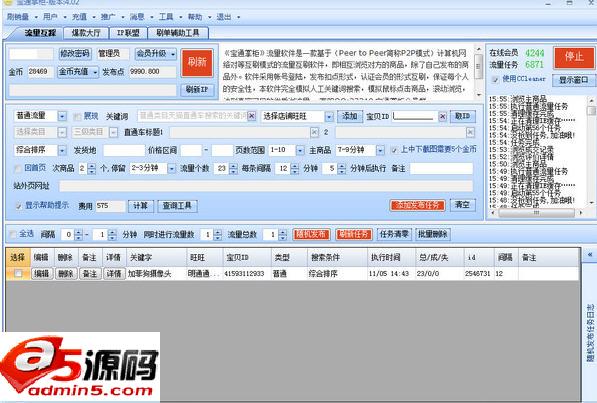The image size is (597, 403).
Task: Click the description text vertical scrollbar
Action: click(x=479, y=71)
